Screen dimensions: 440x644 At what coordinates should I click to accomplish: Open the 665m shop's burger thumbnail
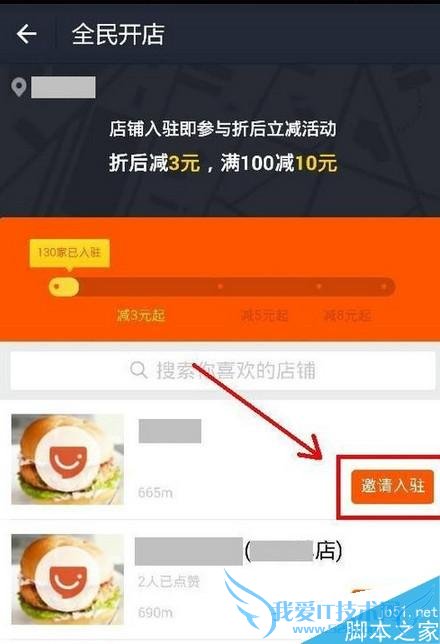point(67,459)
